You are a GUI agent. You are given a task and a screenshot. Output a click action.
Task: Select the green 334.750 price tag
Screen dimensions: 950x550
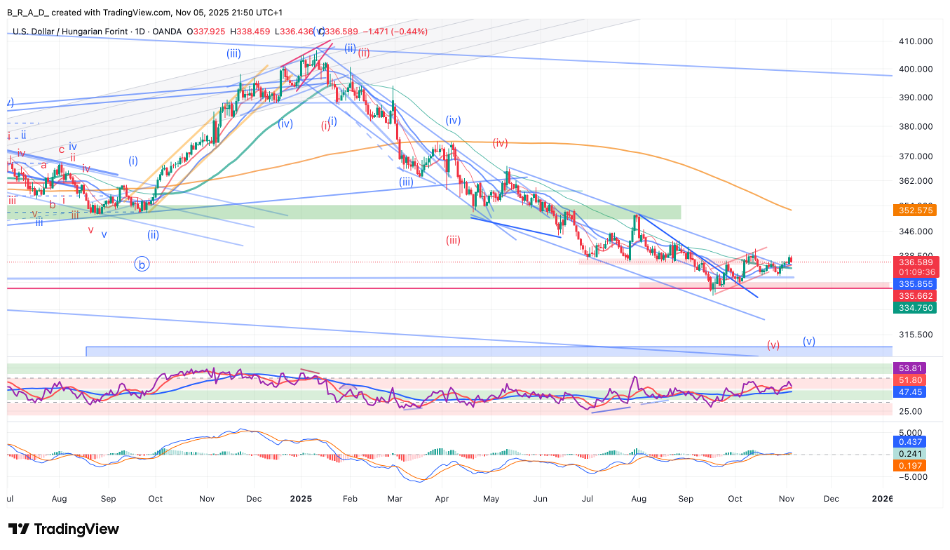click(917, 308)
